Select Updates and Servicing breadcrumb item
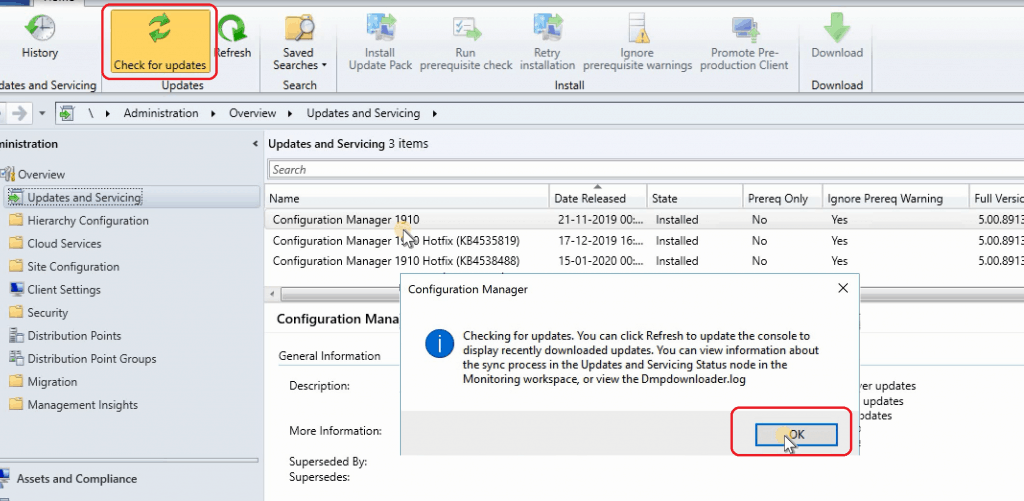1024x501 pixels. point(363,113)
